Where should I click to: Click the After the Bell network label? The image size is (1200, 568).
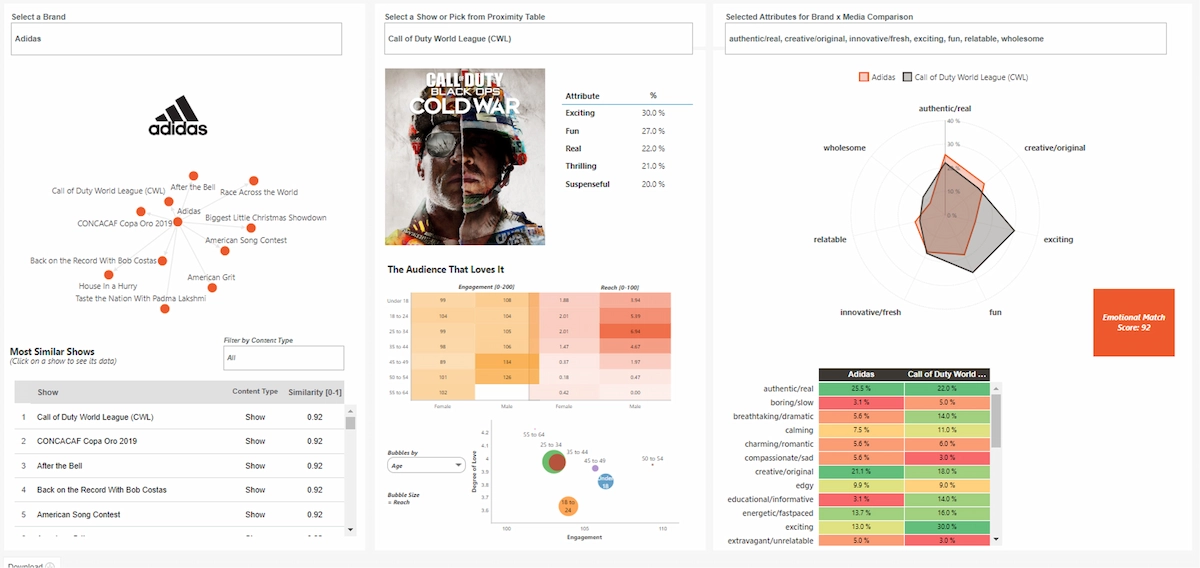click(x=193, y=187)
